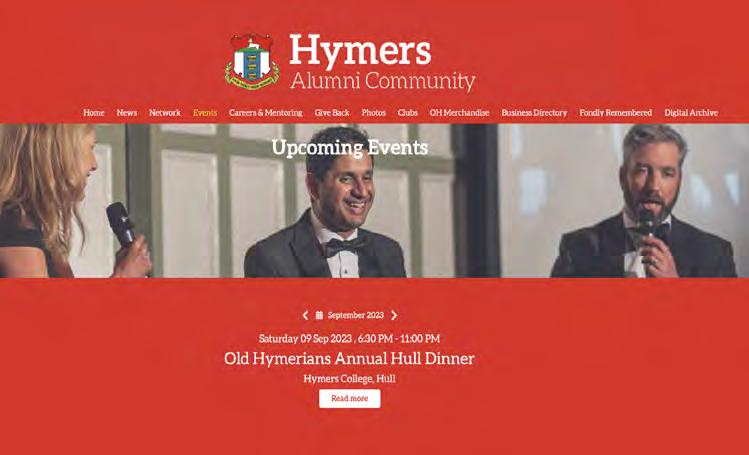View the Fondly Remembered page
This screenshot has width=749, height=455.
[x=616, y=113]
